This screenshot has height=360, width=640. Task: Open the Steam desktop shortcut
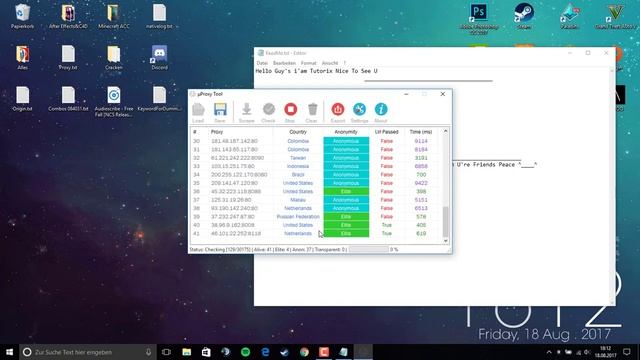click(x=524, y=16)
